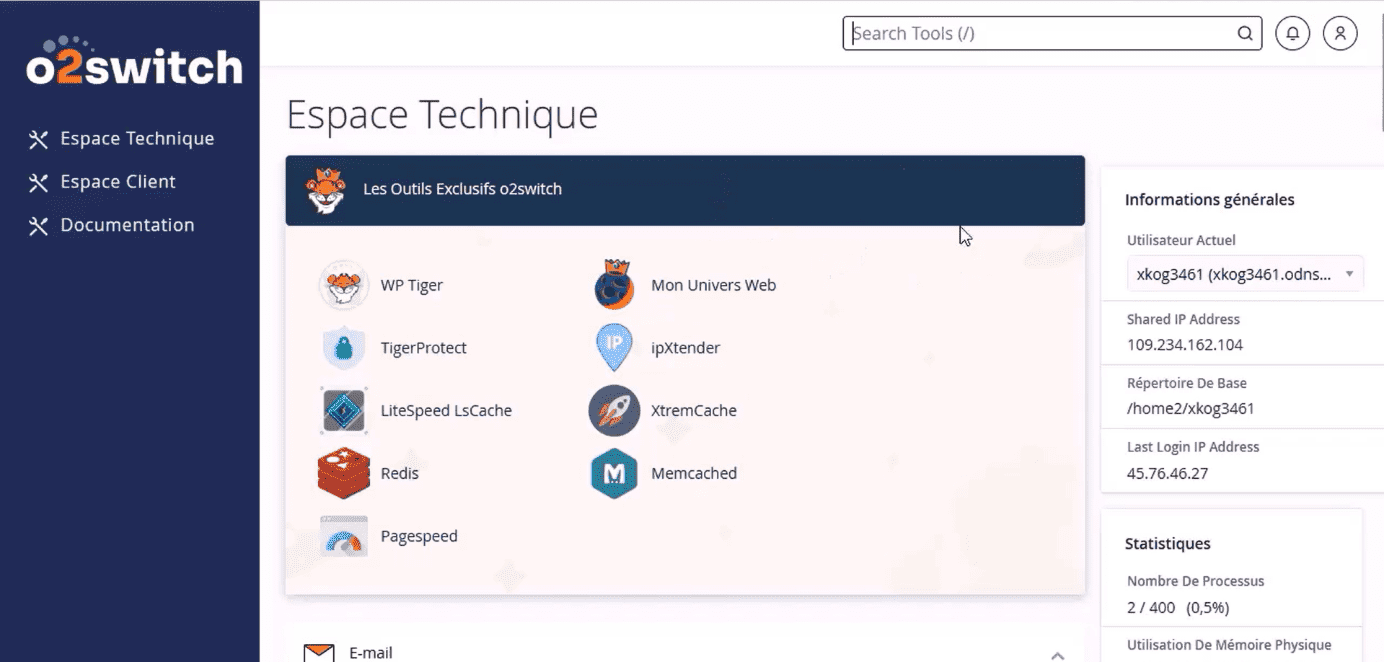Open the Pagespeed gauge icon
Screen dimensions: 1384x662
tap(344, 536)
